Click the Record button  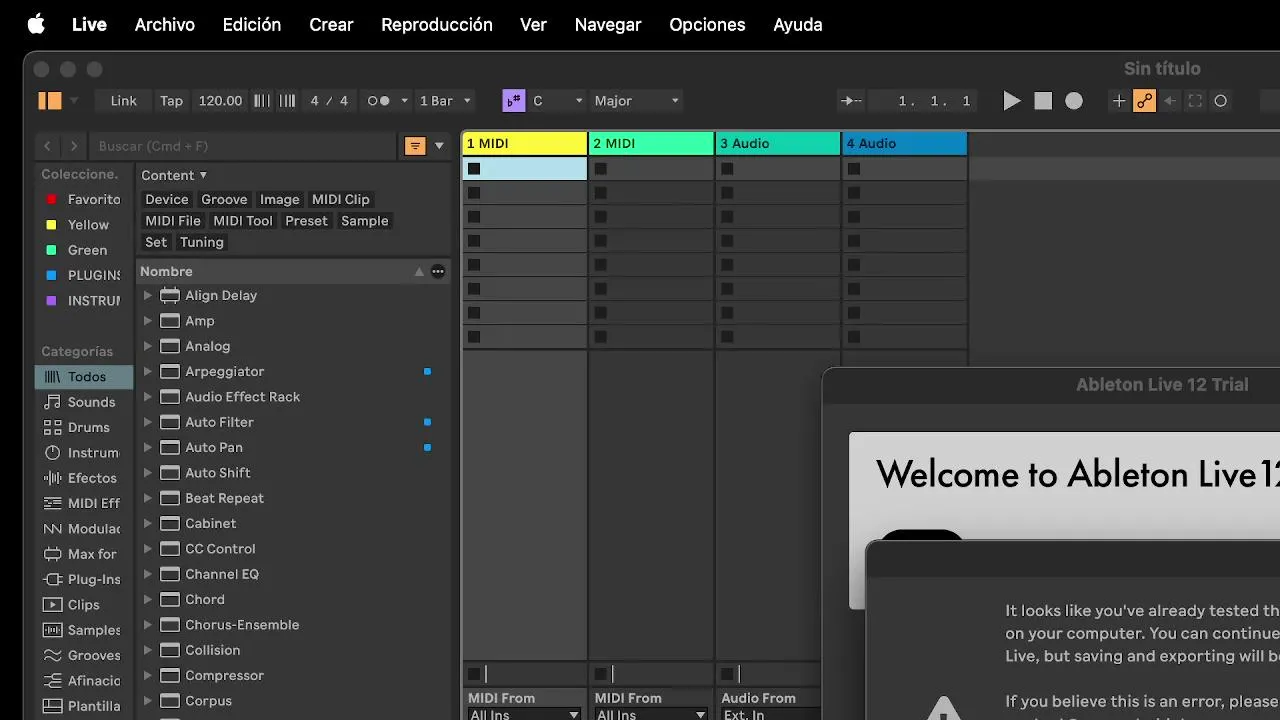(1074, 101)
